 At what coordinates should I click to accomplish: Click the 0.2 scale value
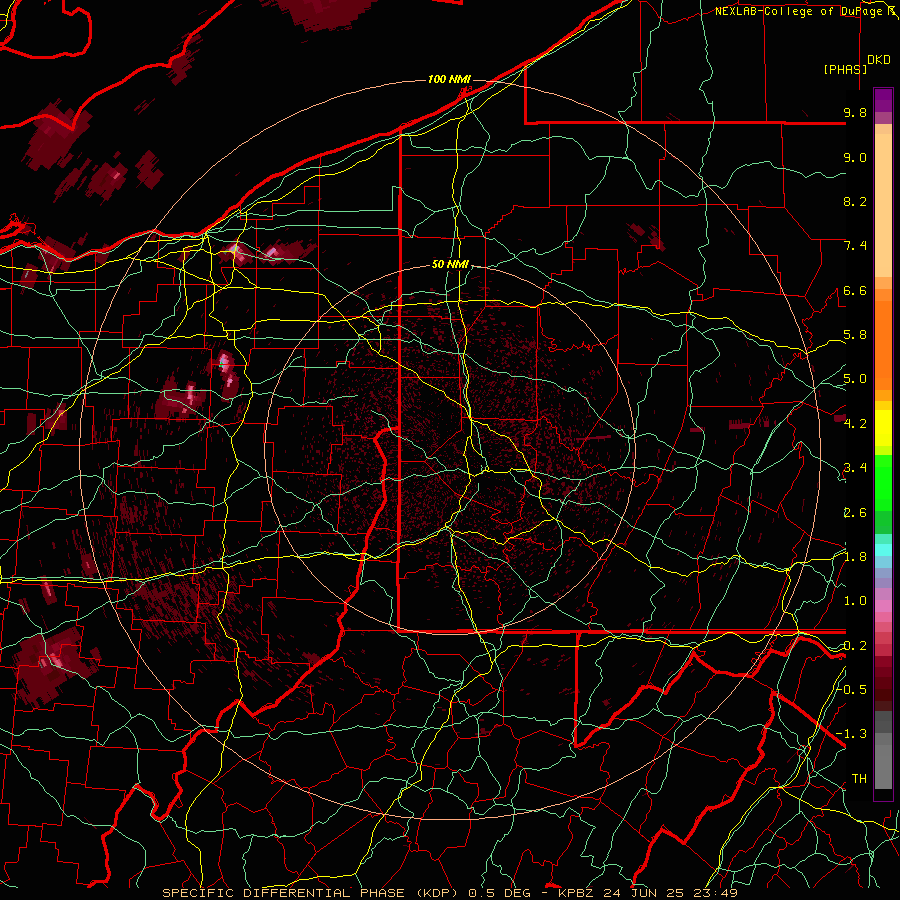pyautogui.click(x=855, y=646)
